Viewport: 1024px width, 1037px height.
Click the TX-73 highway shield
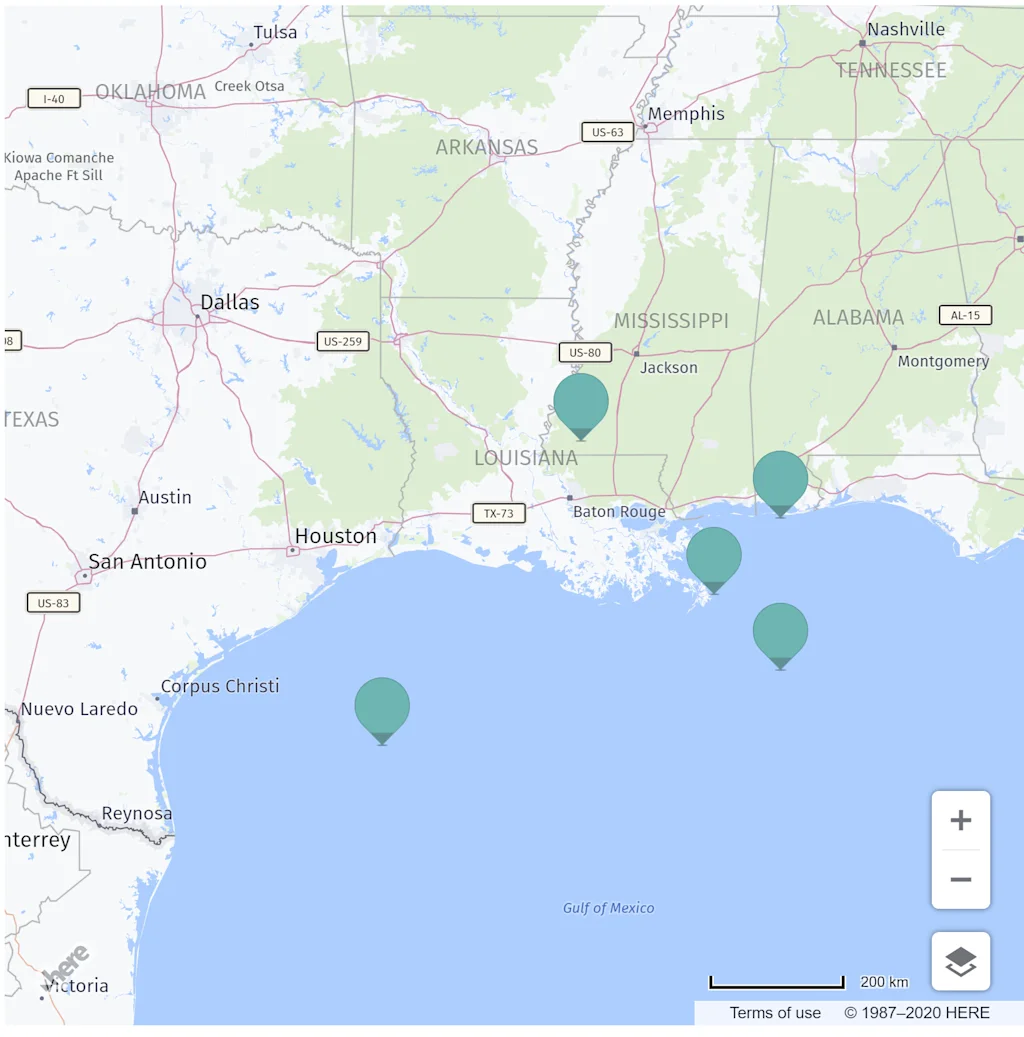pyautogui.click(x=499, y=514)
